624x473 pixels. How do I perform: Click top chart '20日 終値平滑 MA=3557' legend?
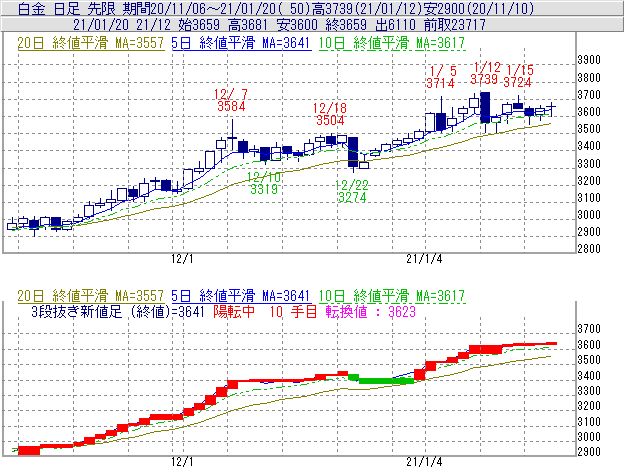point(91,43)
